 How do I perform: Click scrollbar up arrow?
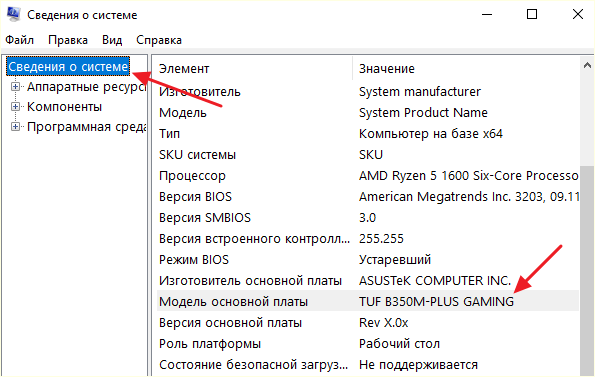(x=587, y=66)
